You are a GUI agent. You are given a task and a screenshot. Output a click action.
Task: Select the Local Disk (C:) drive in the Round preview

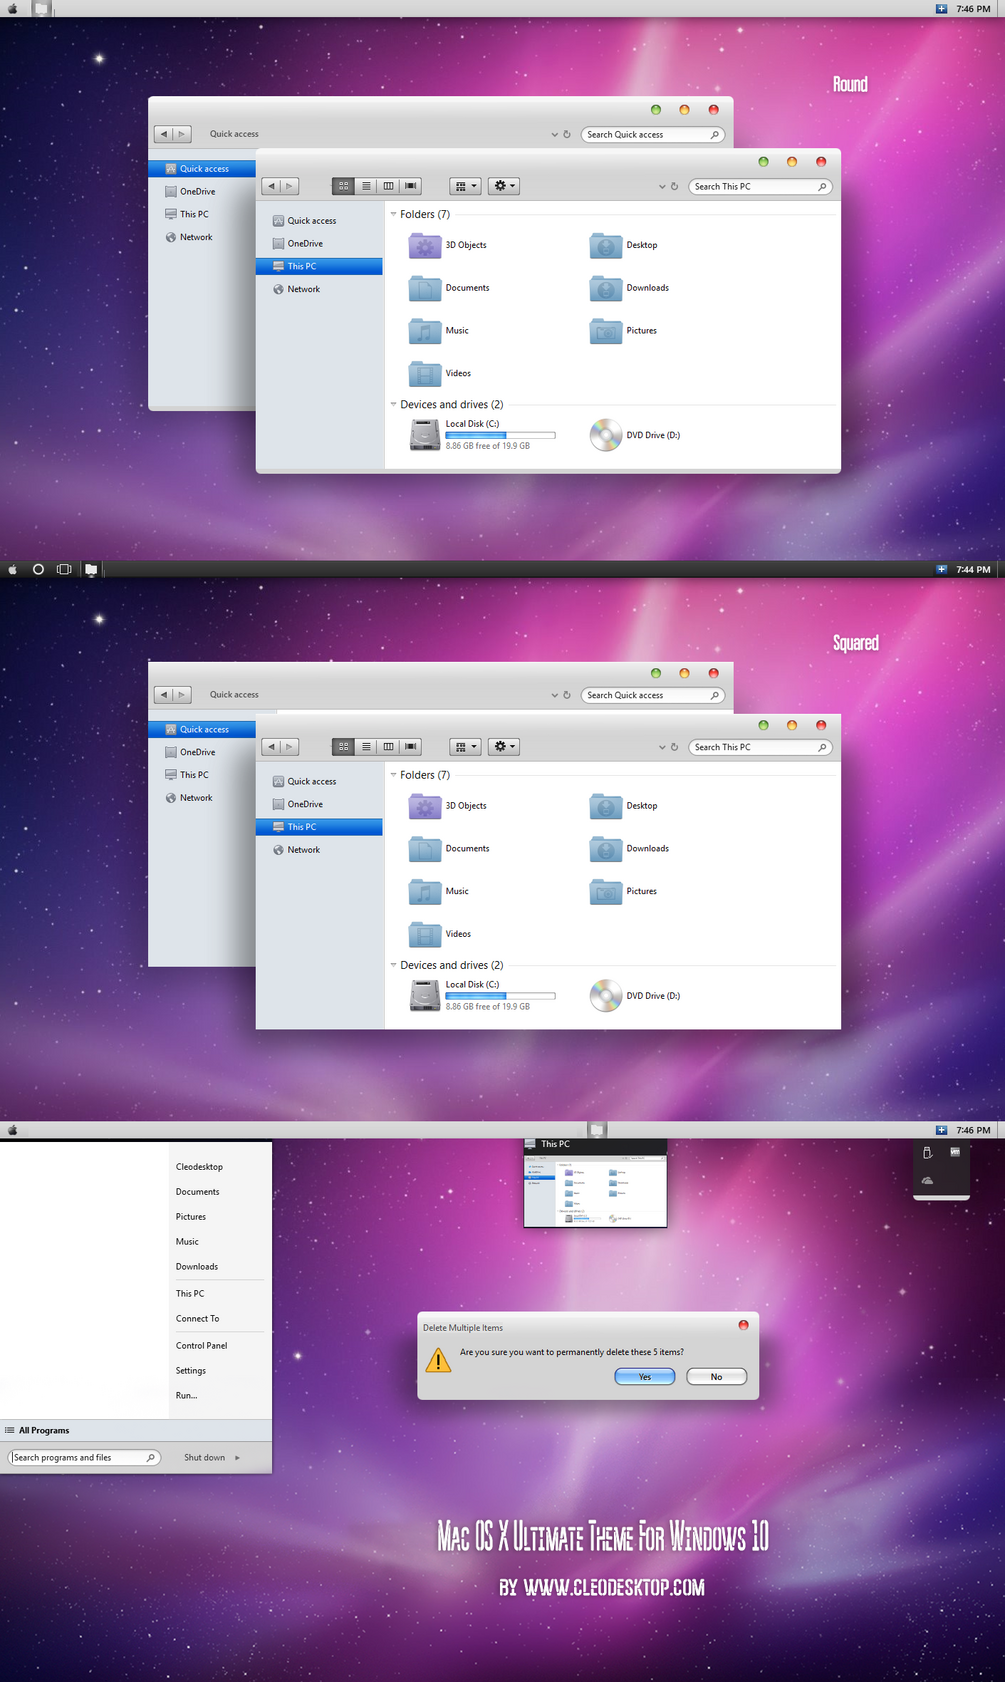pos(482,435)
